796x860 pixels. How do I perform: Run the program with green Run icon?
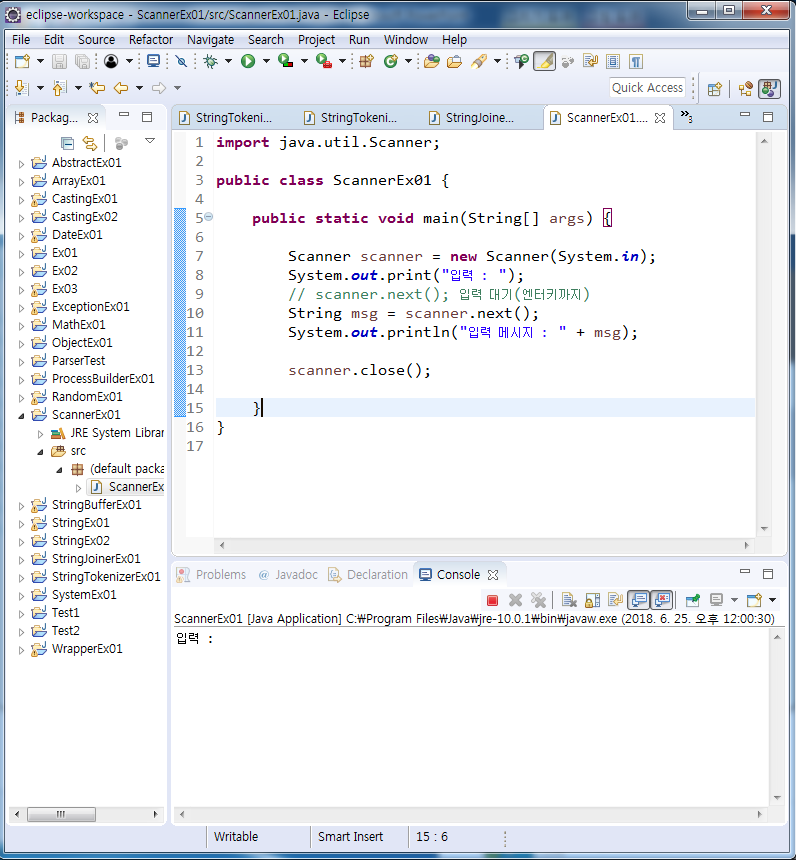pos(248,61)
